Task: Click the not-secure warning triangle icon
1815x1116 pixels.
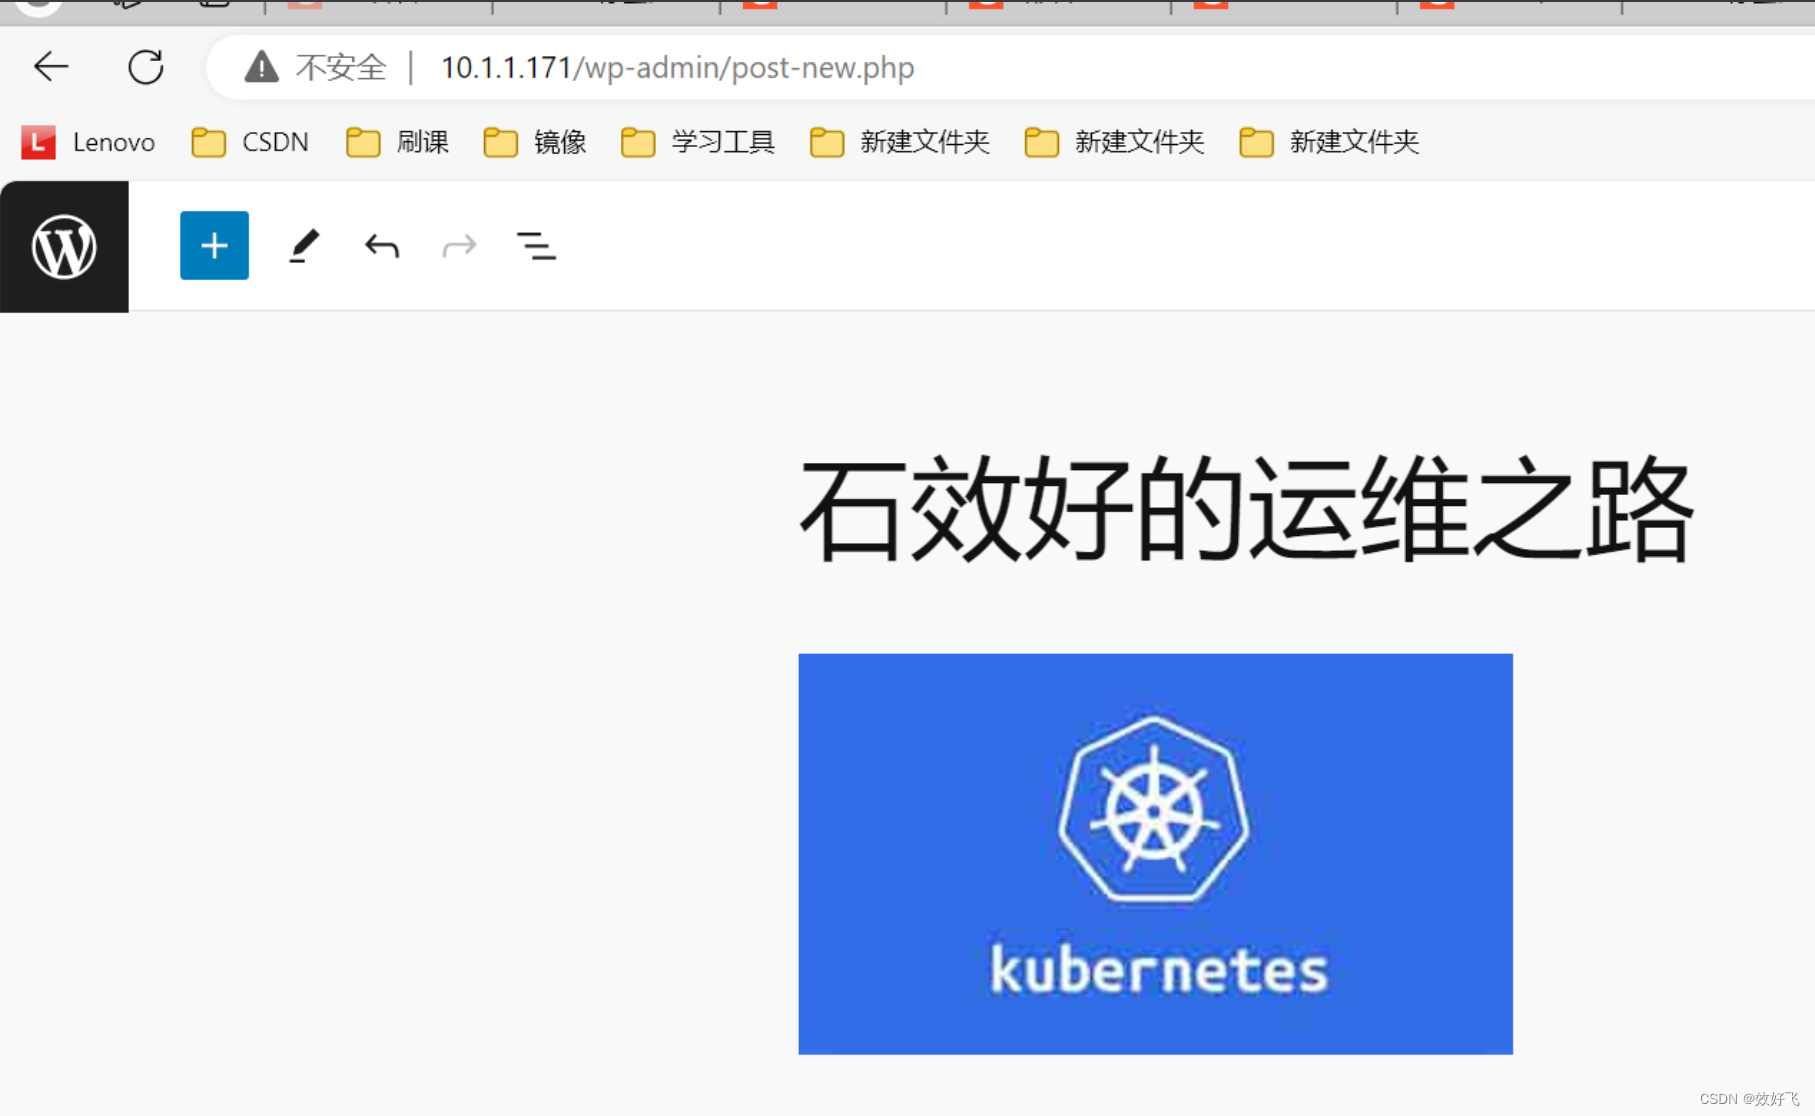Action: point(262,67)
